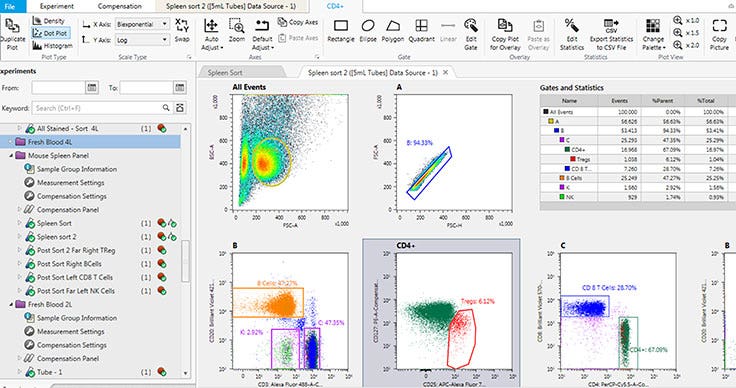Open the X Axis scale dropdown
The image size is (736, 388).
pos(142,24)
